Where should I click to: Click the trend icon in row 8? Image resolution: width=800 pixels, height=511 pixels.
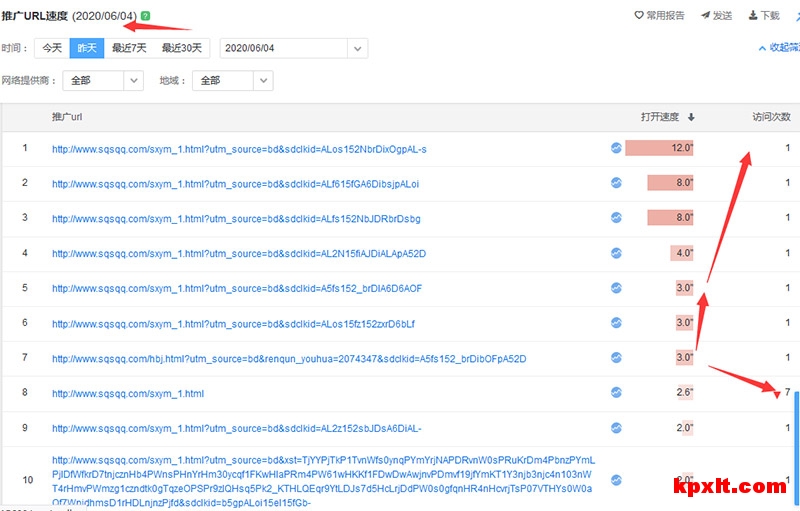pos(616,393)
